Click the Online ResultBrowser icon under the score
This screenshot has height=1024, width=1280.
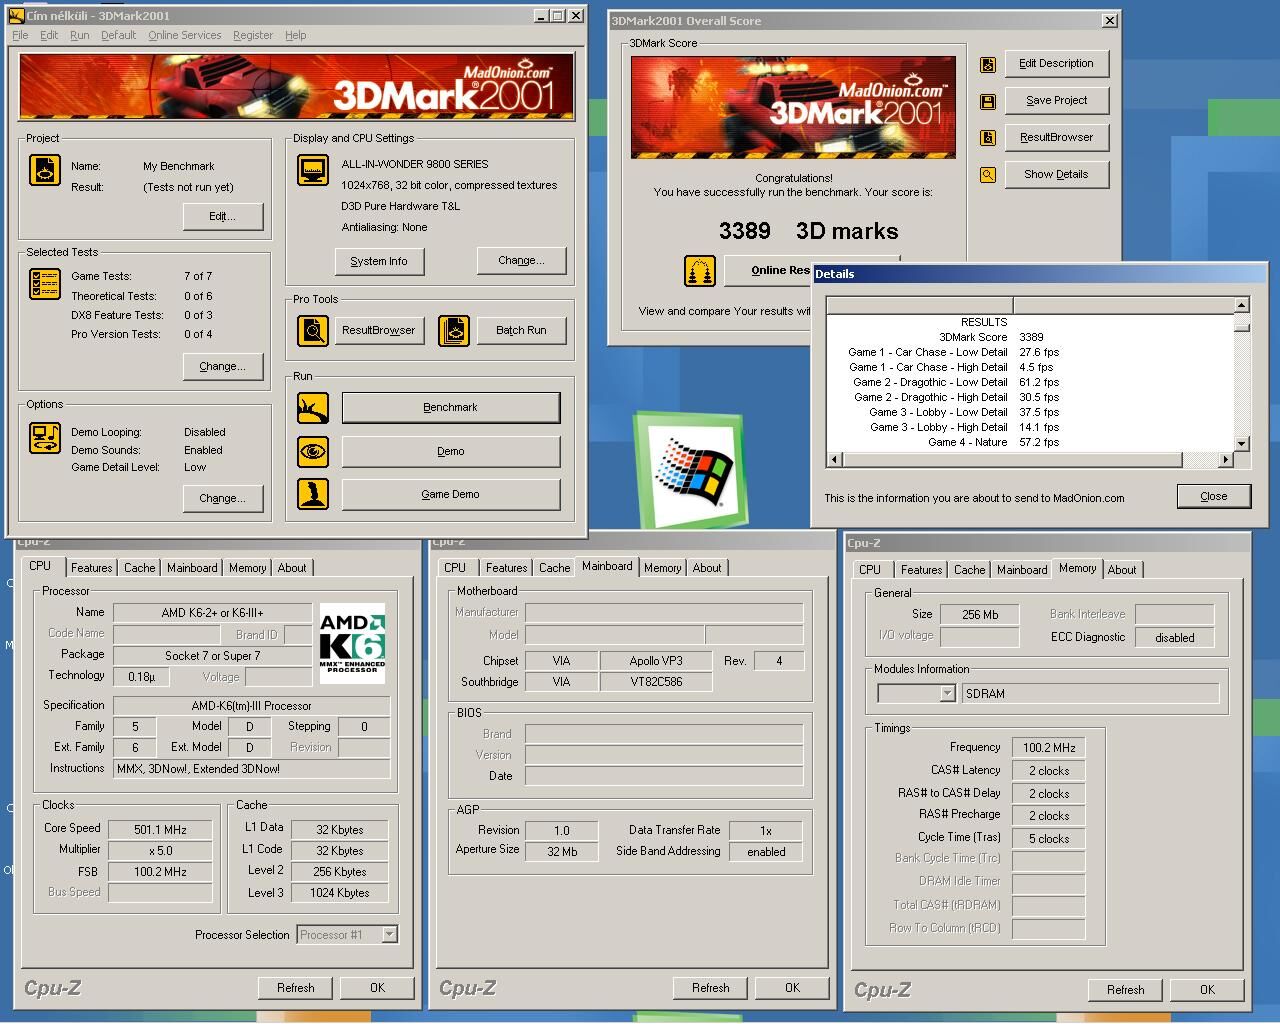pyautogui.click(x=700, y=271)
